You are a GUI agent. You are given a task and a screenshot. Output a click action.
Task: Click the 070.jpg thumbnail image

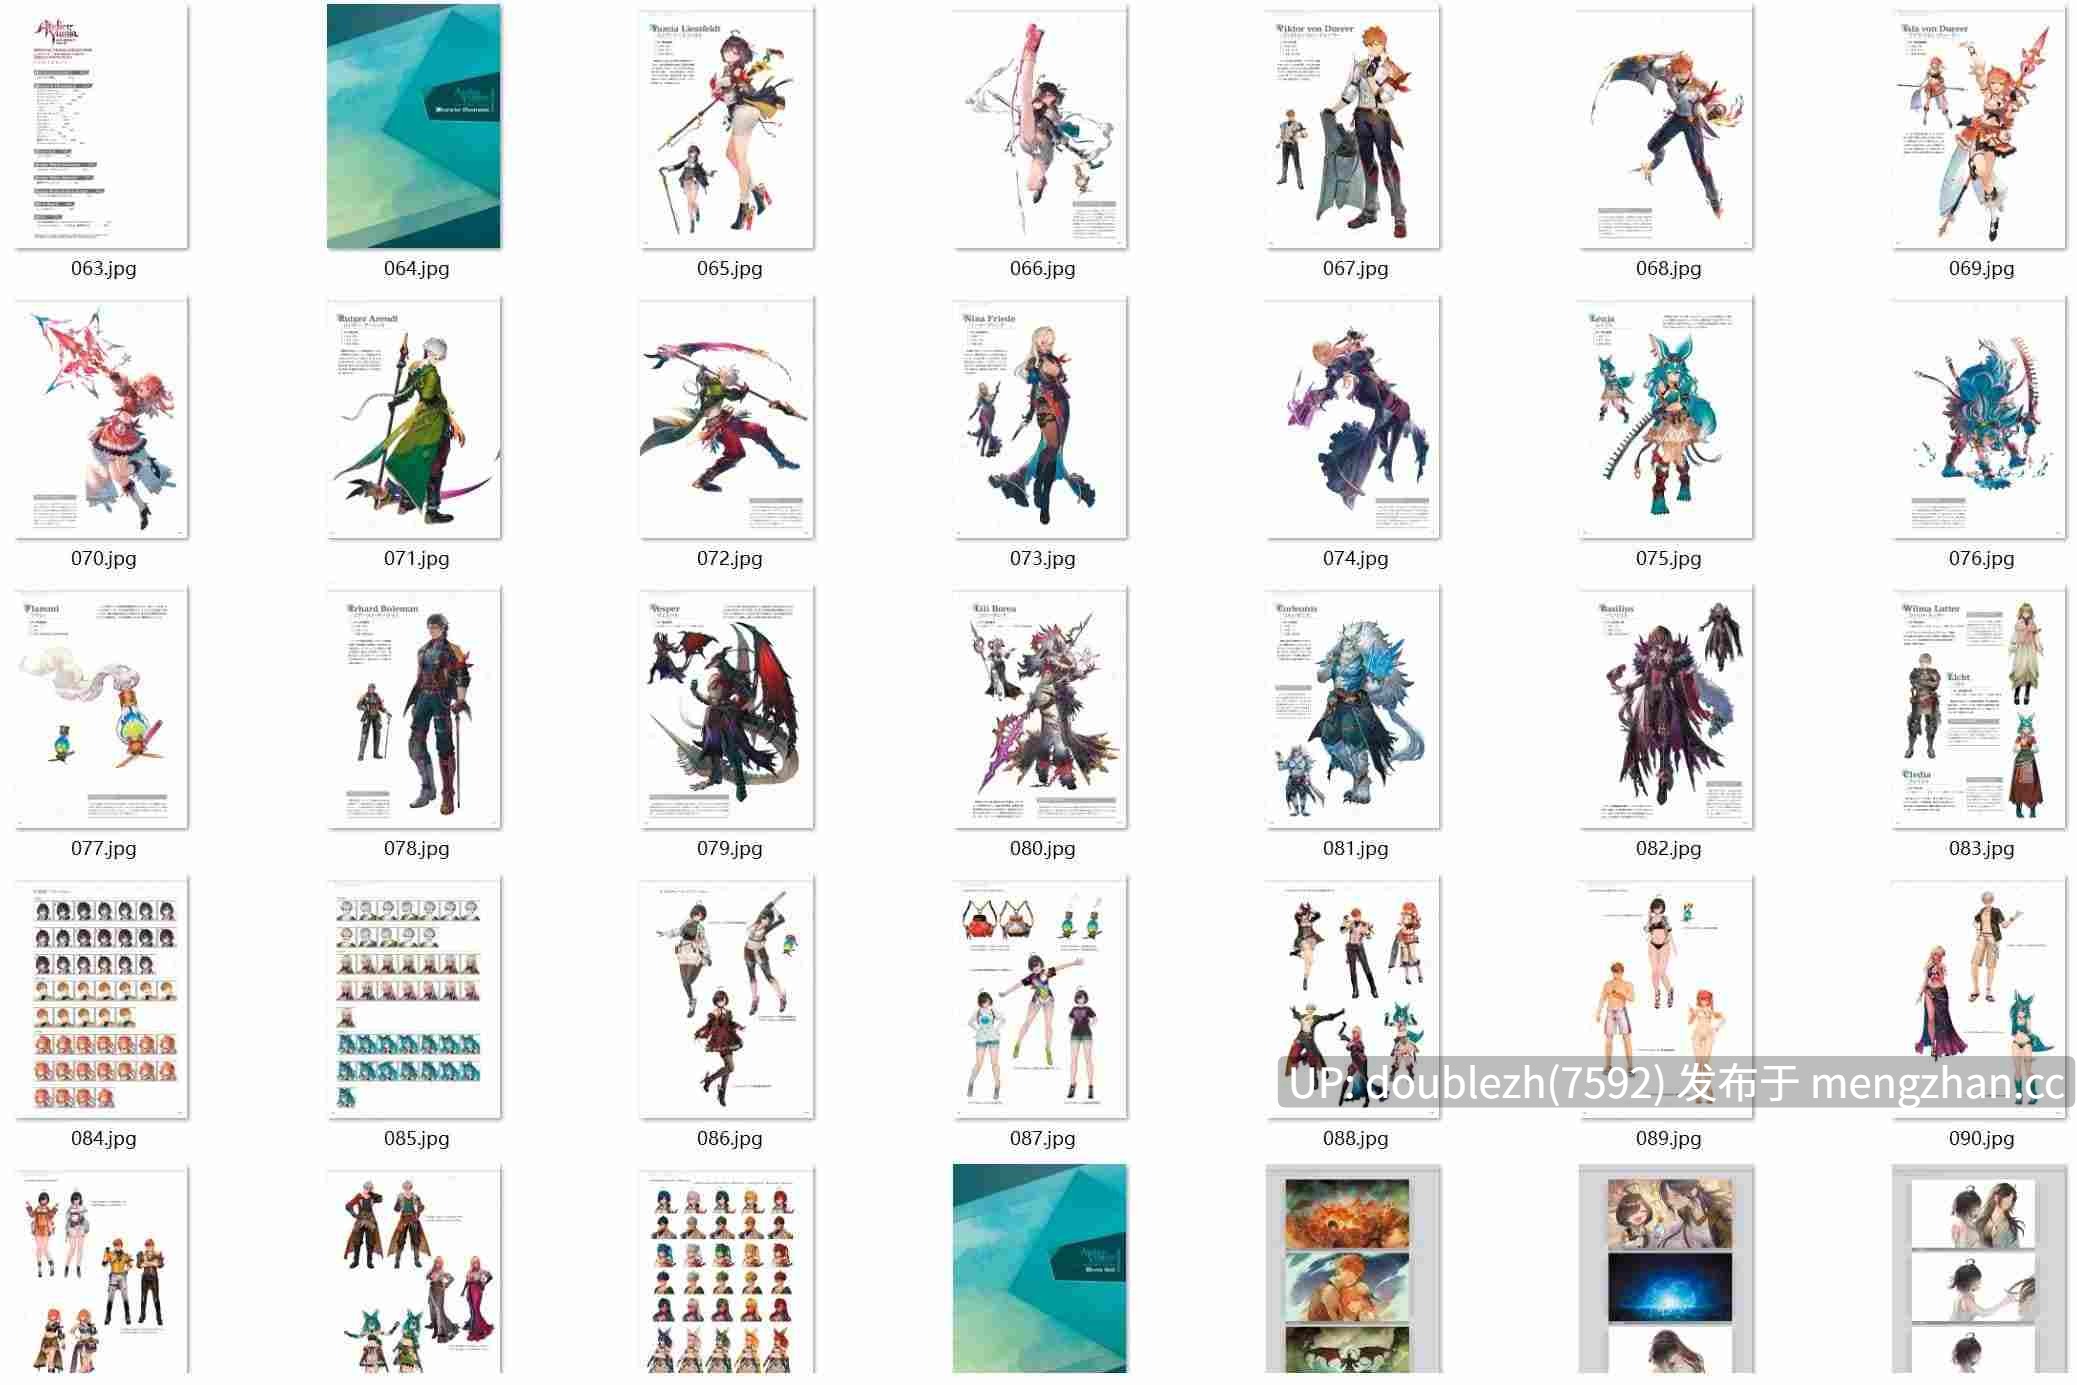tap(102, 417)
